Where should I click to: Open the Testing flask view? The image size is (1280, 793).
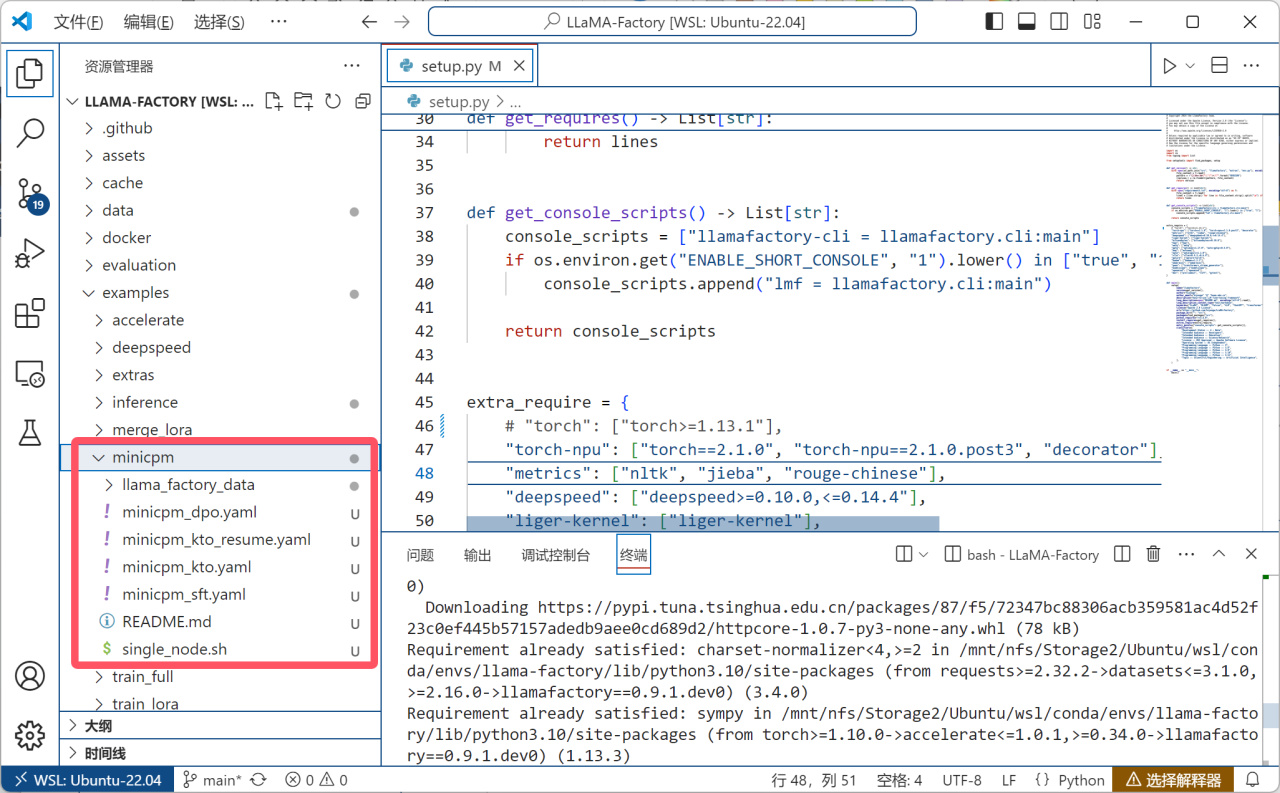point(30,433)
